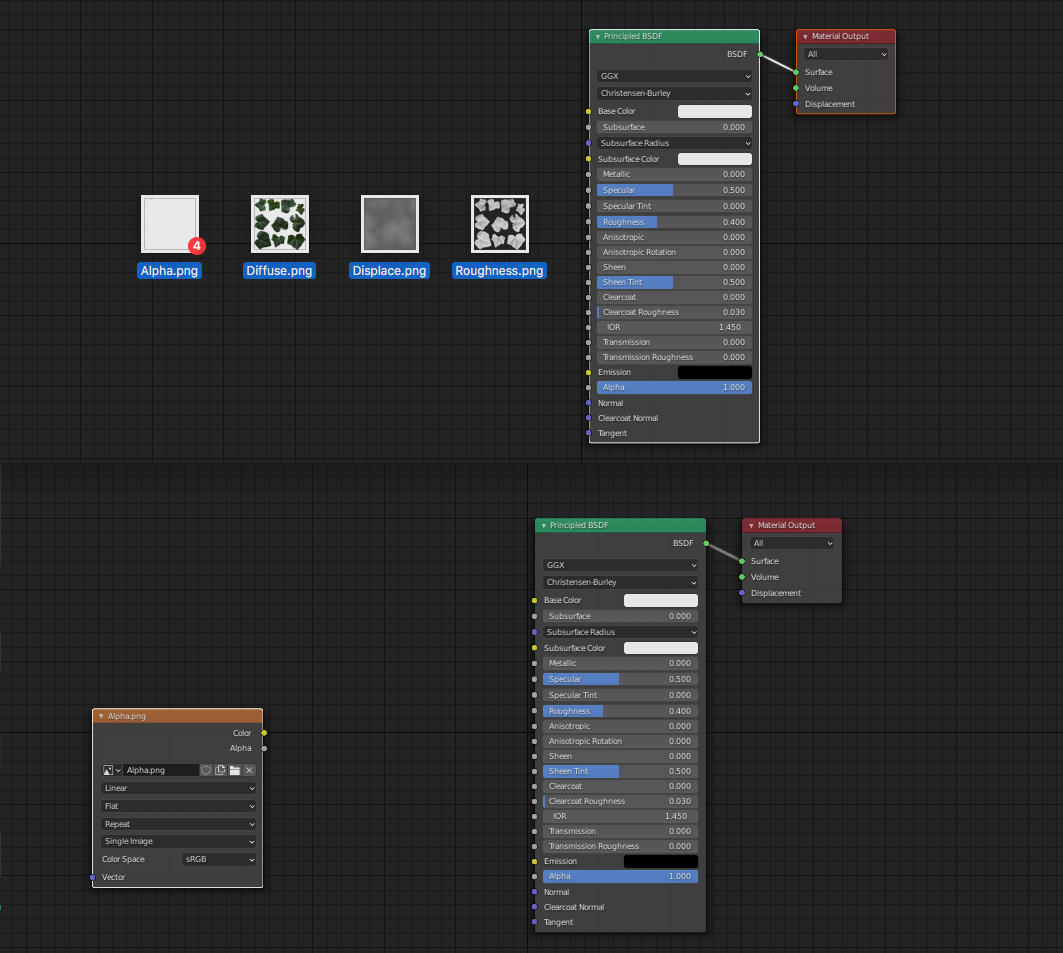Screen dimensions: 1063x953
Task: Click the red 4 badge on Alpha.png
Action: 197,245
